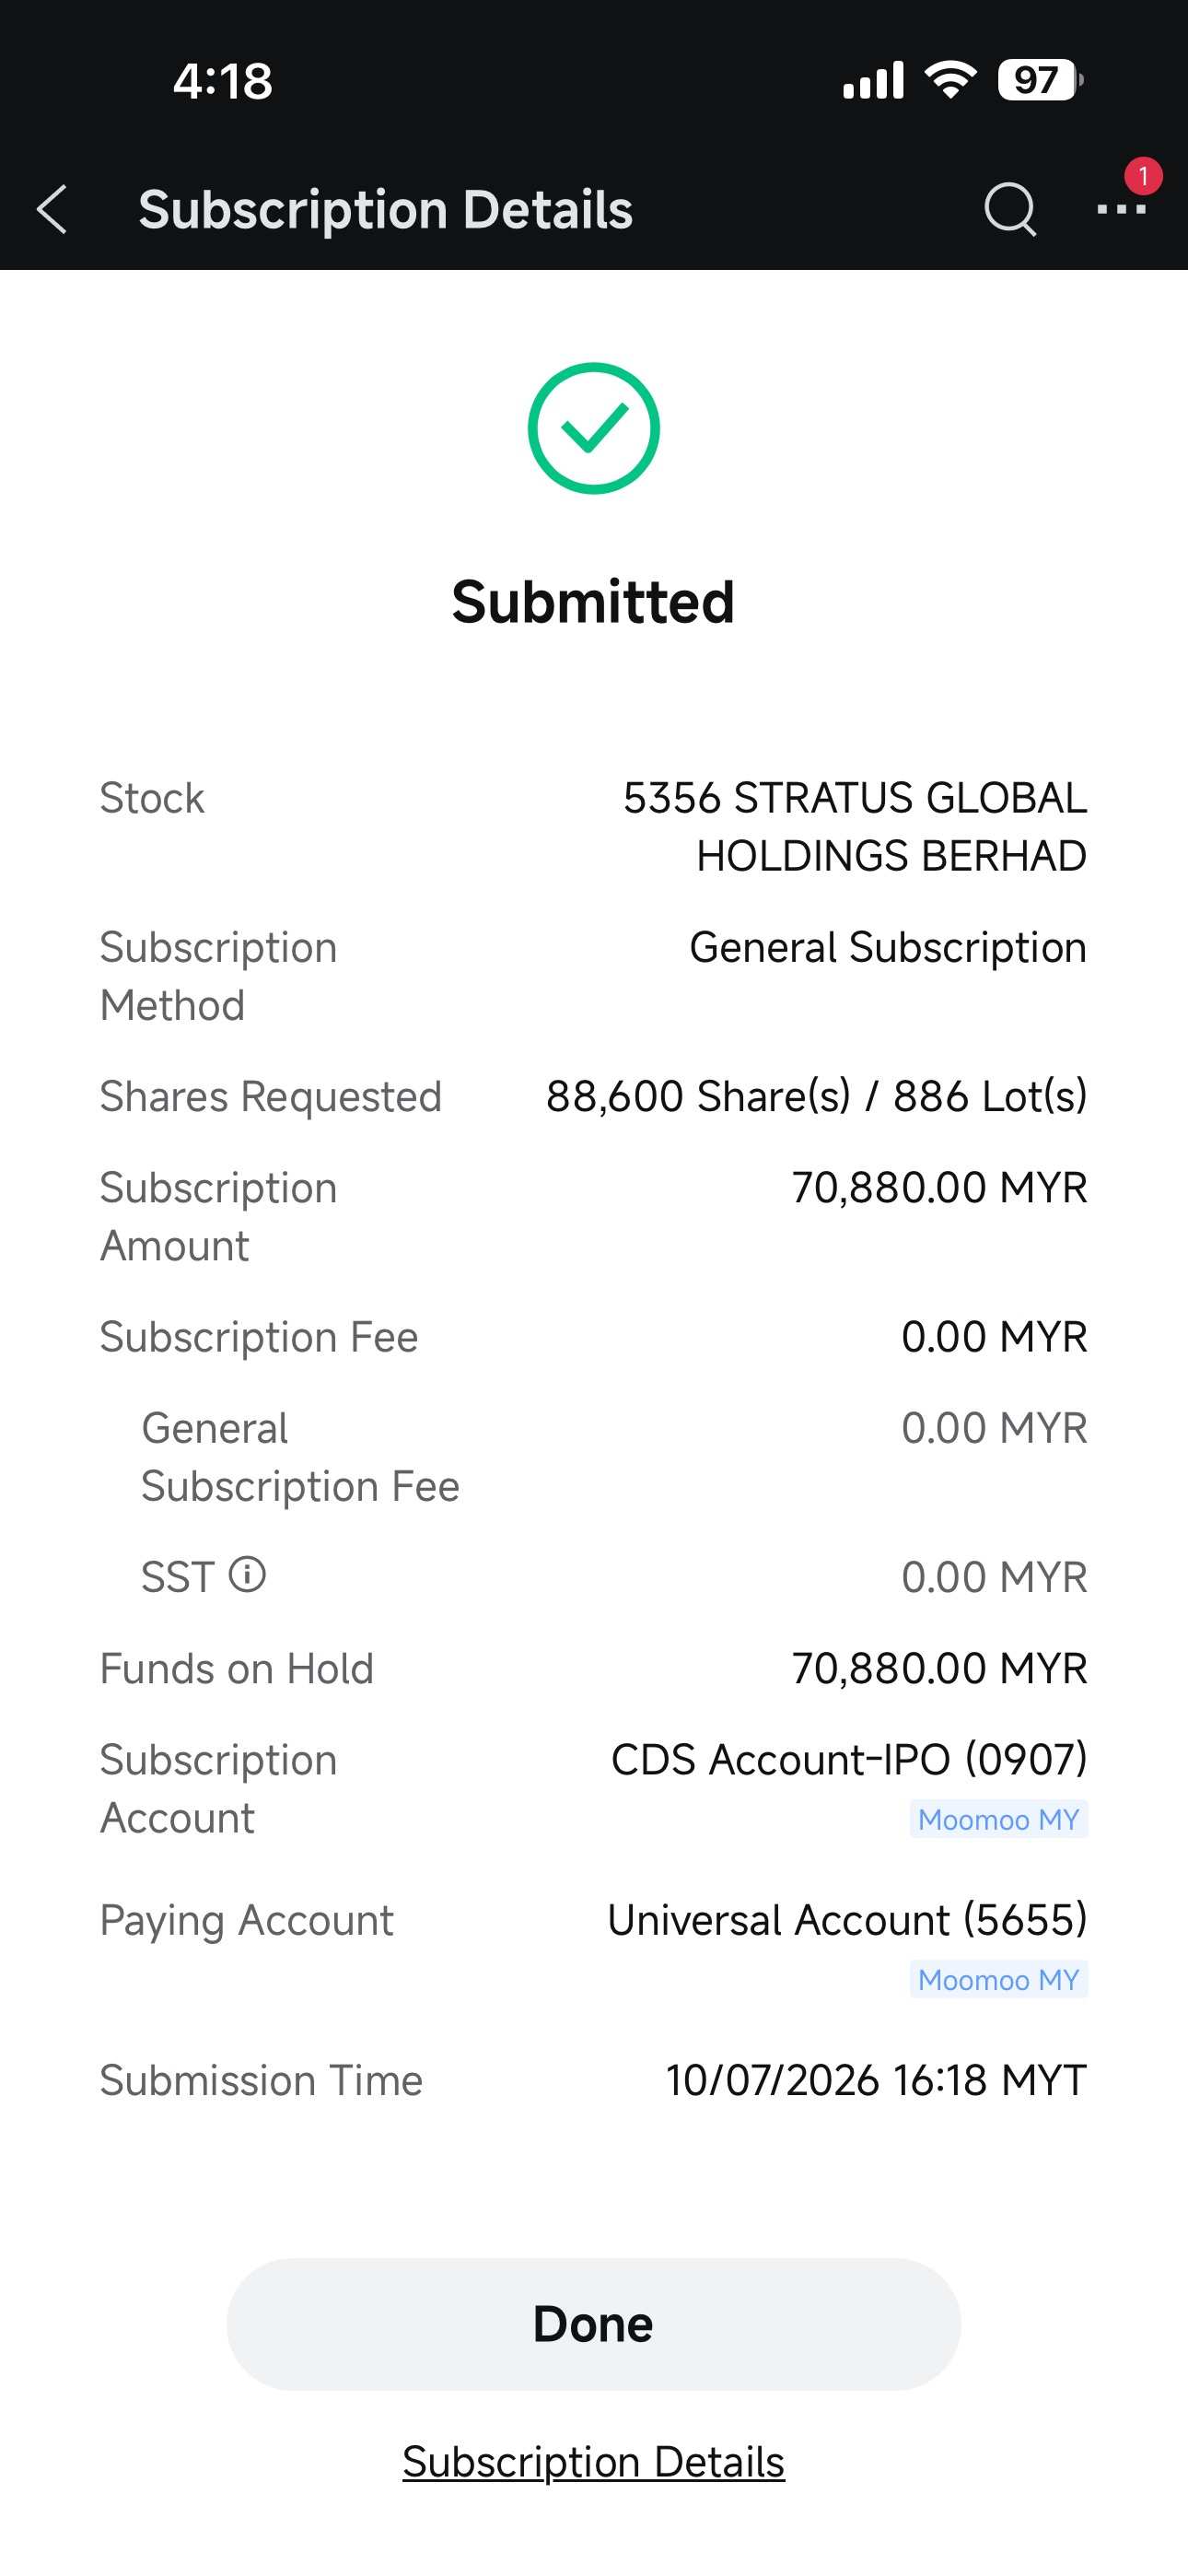
Task: Open the three-dots more menu
Action: click(x=1121, y=209)
